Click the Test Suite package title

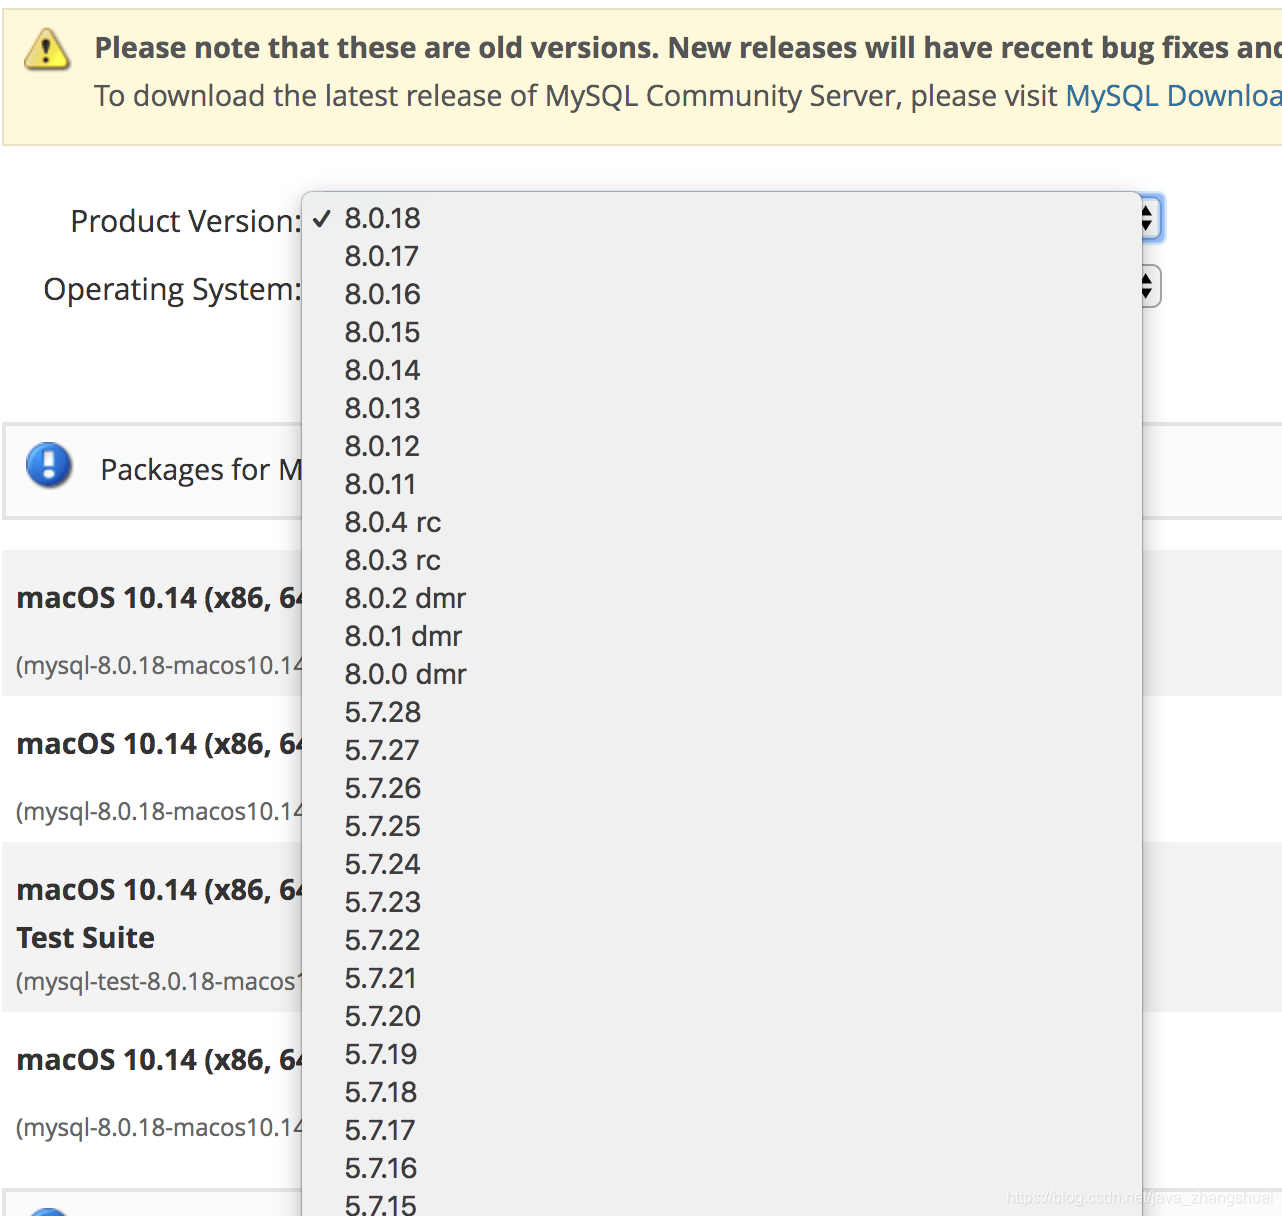coord(86,938)
